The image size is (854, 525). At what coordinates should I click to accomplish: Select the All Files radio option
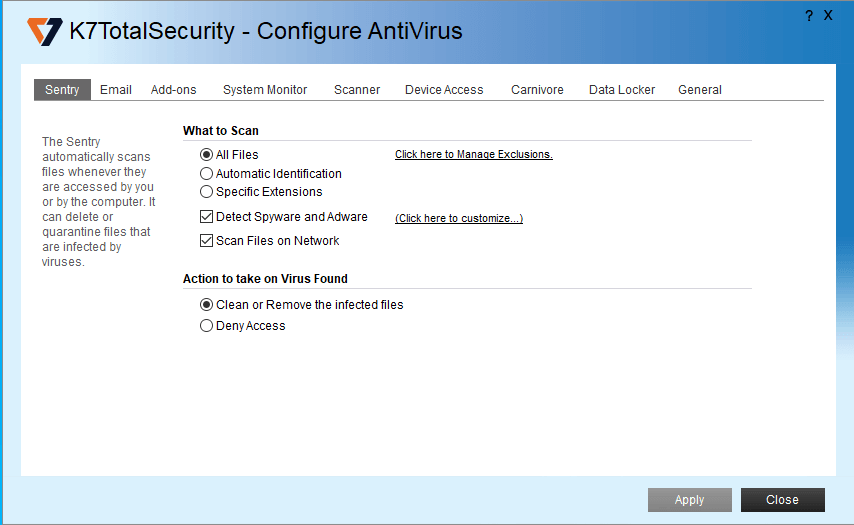coord(207,155)
